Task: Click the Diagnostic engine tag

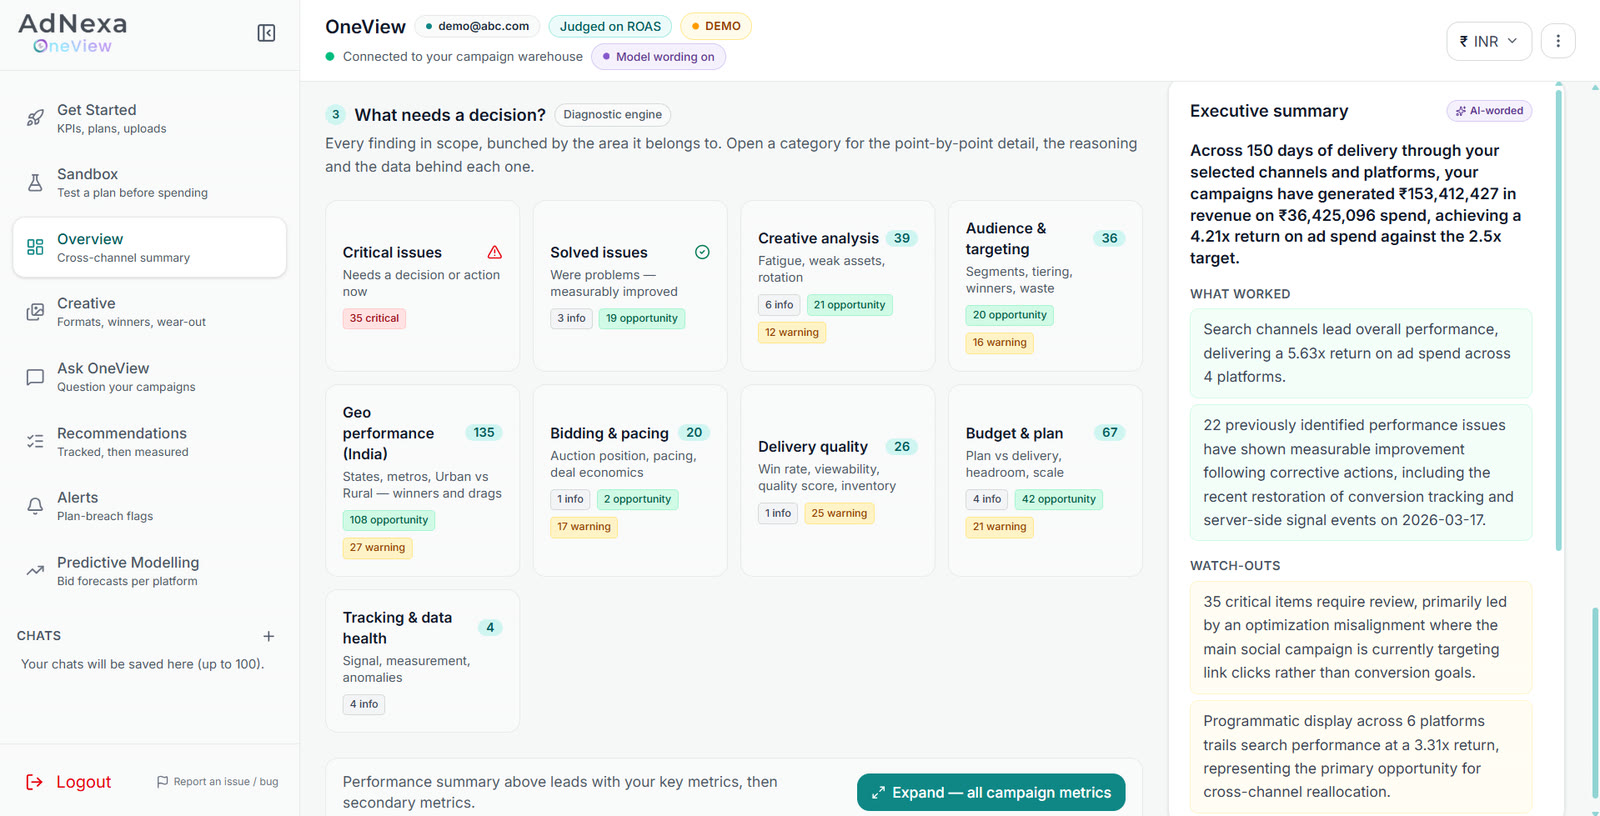Action: pos(612,115)
